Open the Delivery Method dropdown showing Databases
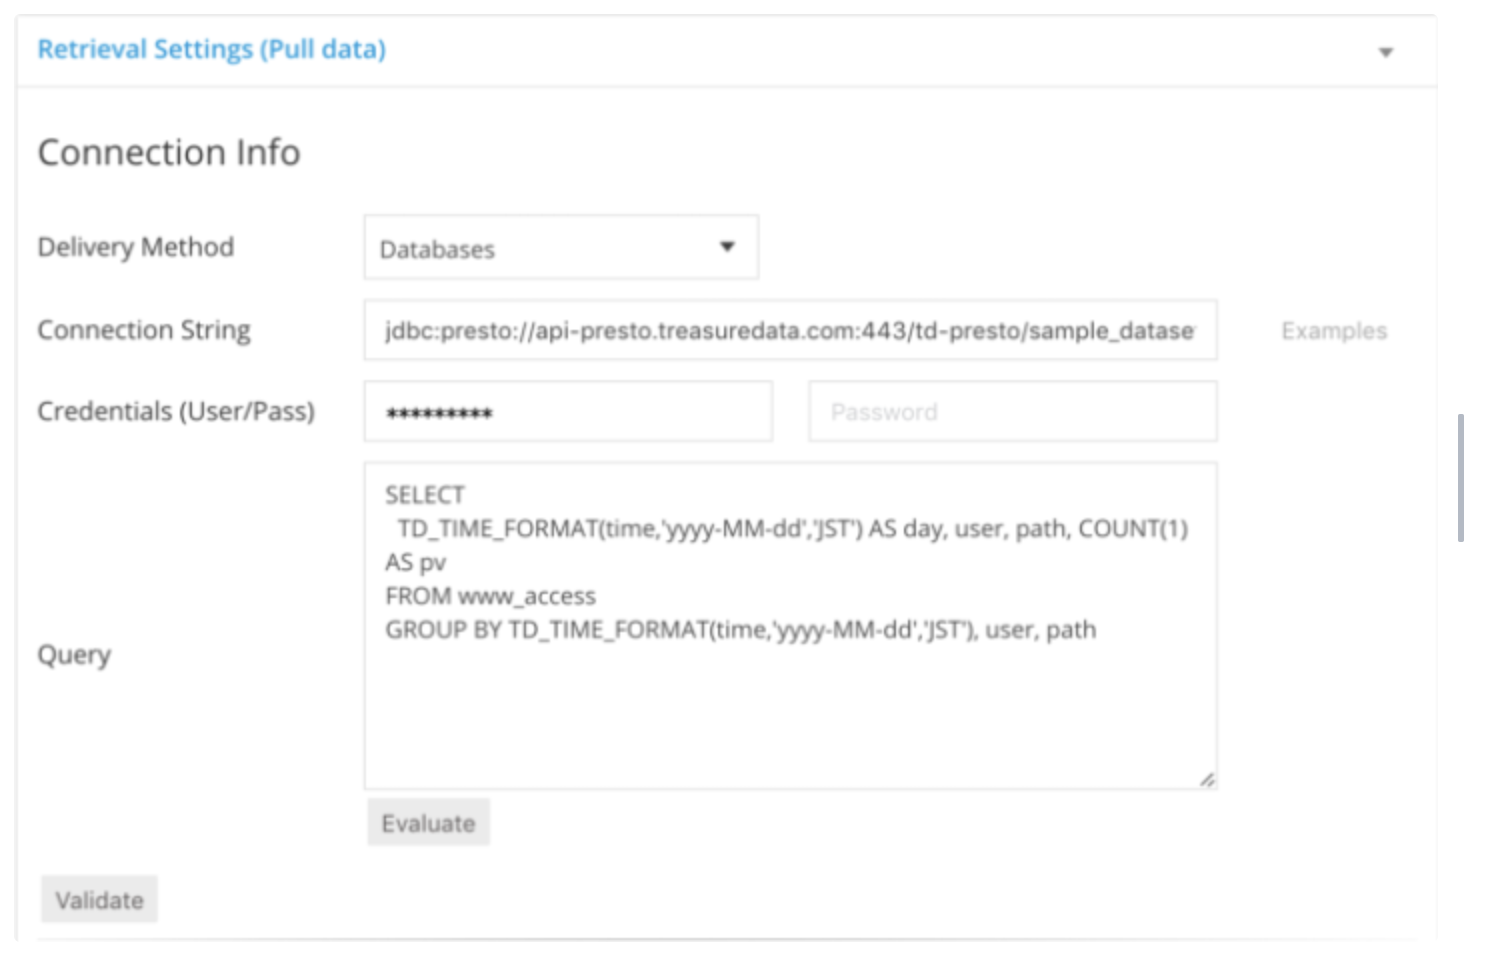The image size is (1498, 976). (x=560, y=248)
